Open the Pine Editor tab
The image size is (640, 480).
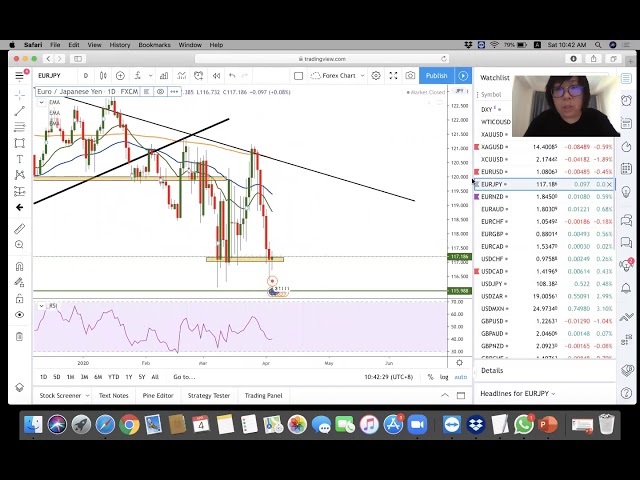tap(157, 395)
